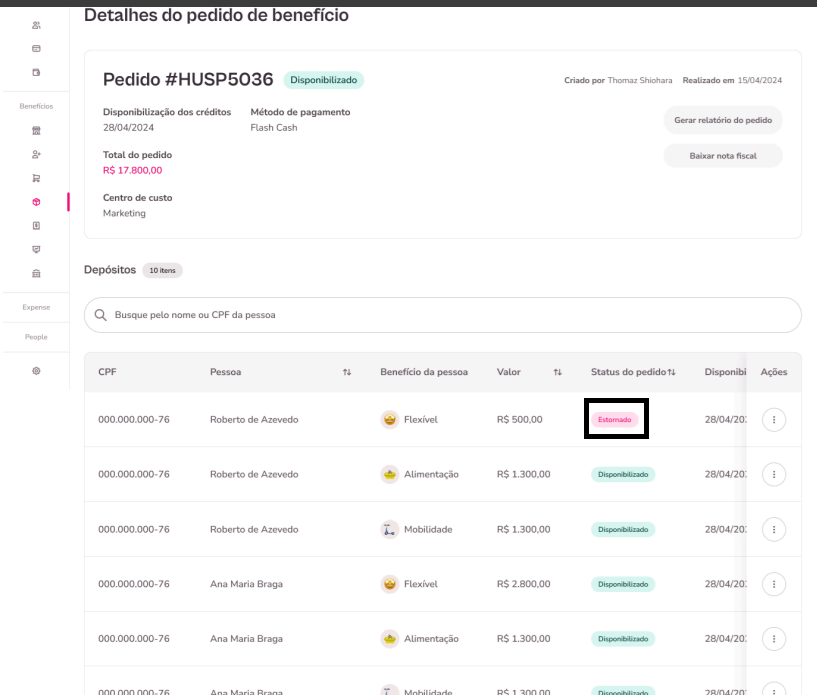Click the Gerar relatório do pedido button

723,120
